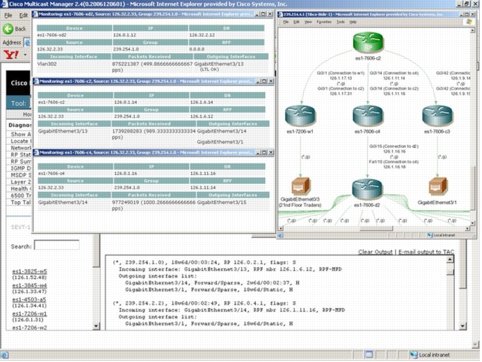Click the Fa1/15 Connection to c4 label
Viewport: 482px width, 362px height.
tap(394, 162)
